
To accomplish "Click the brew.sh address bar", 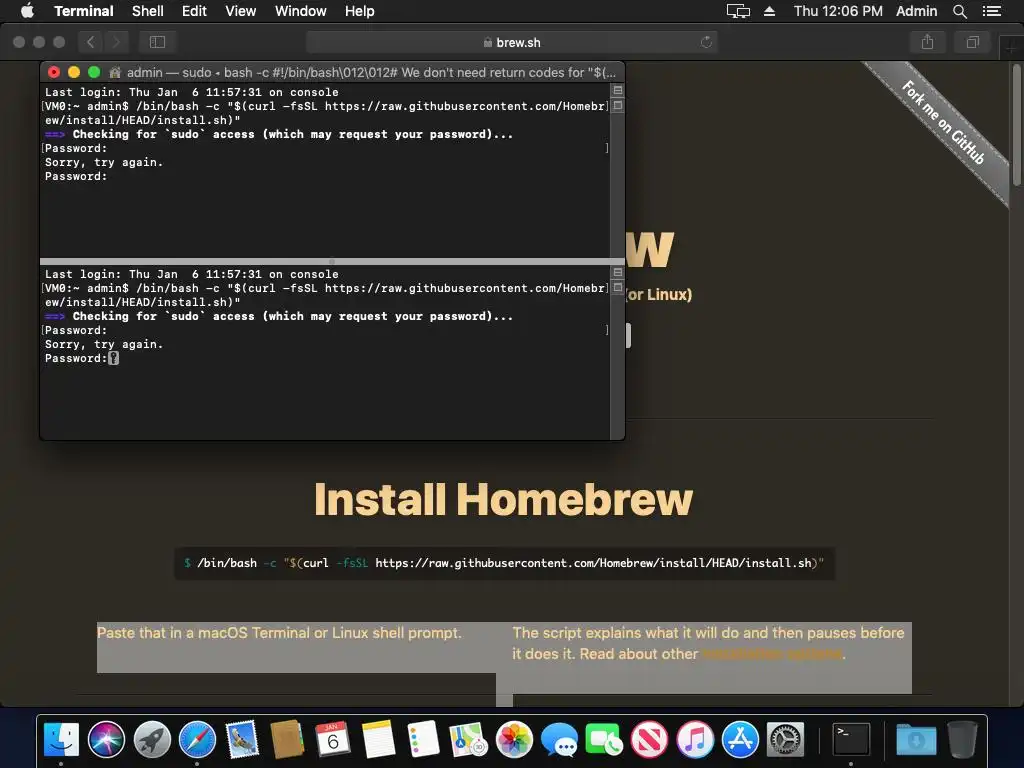I will tap(511, 42).
